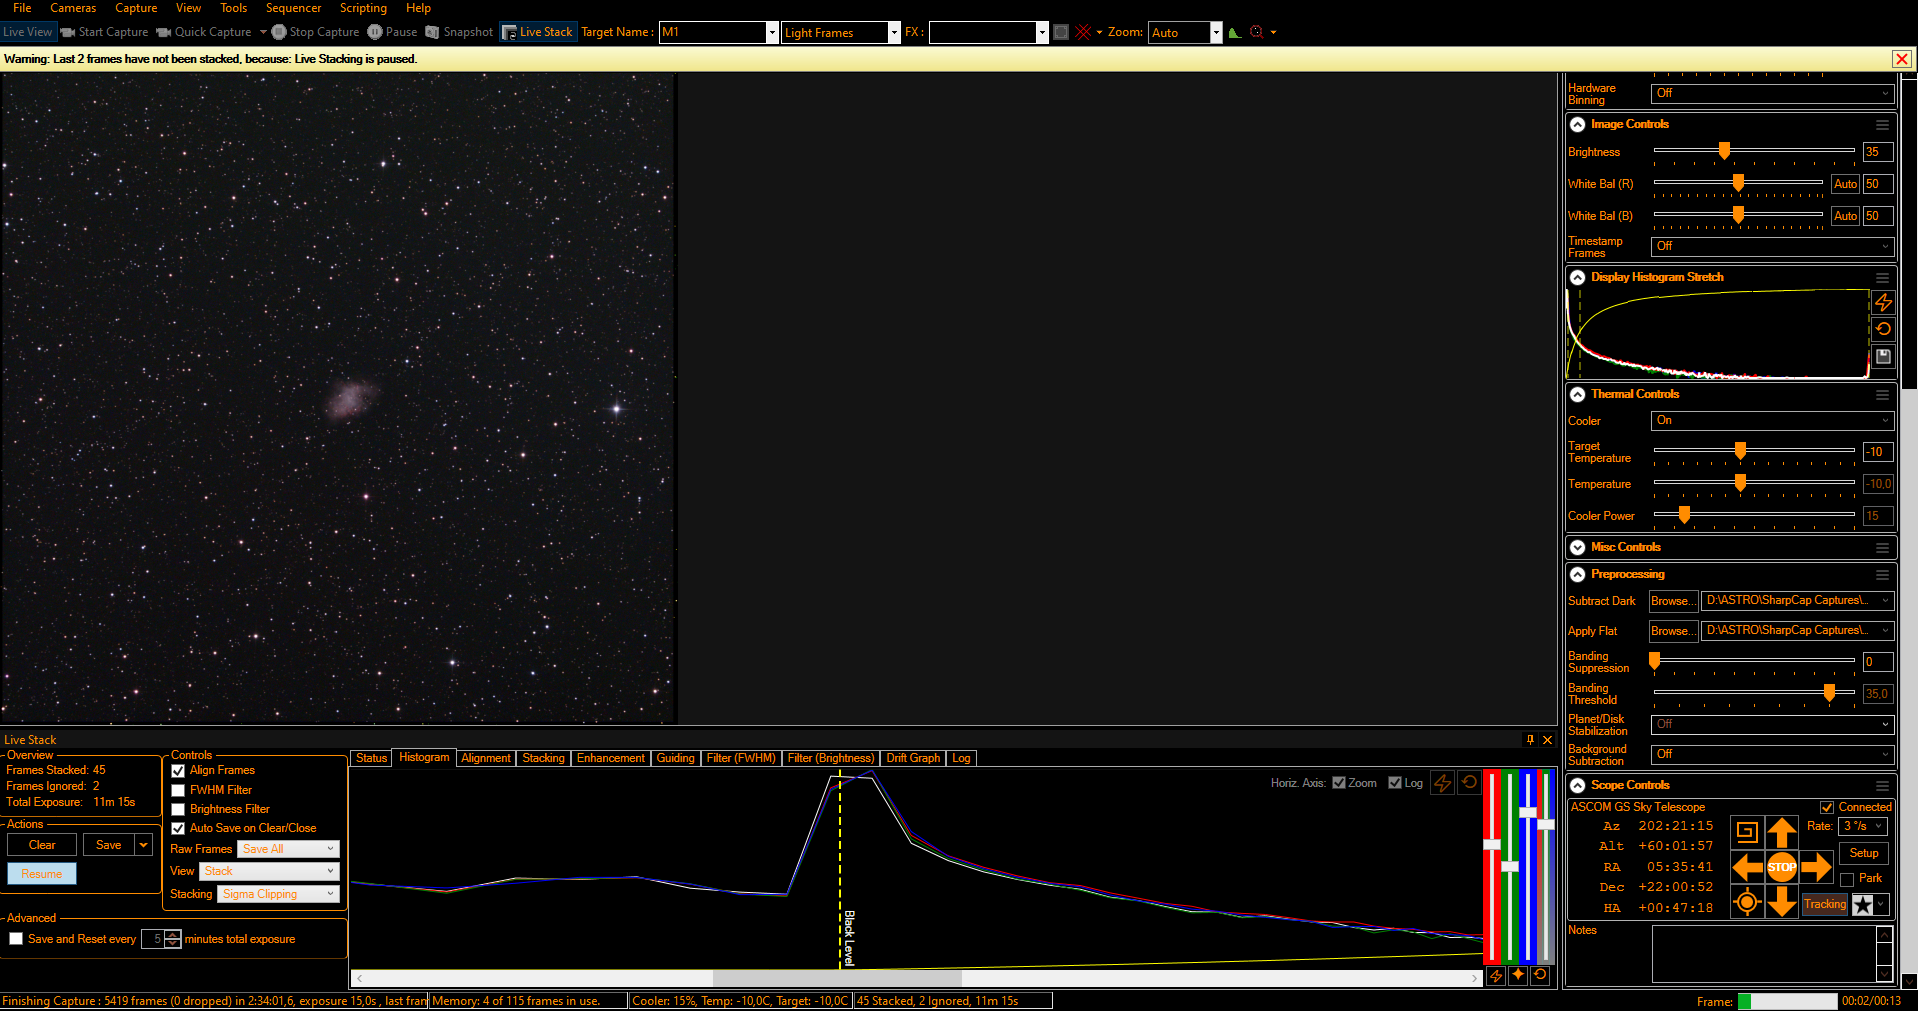1918x1011 pixels.
Task: Collapse the Image Controls section
Action: [x=1577, y=124]
